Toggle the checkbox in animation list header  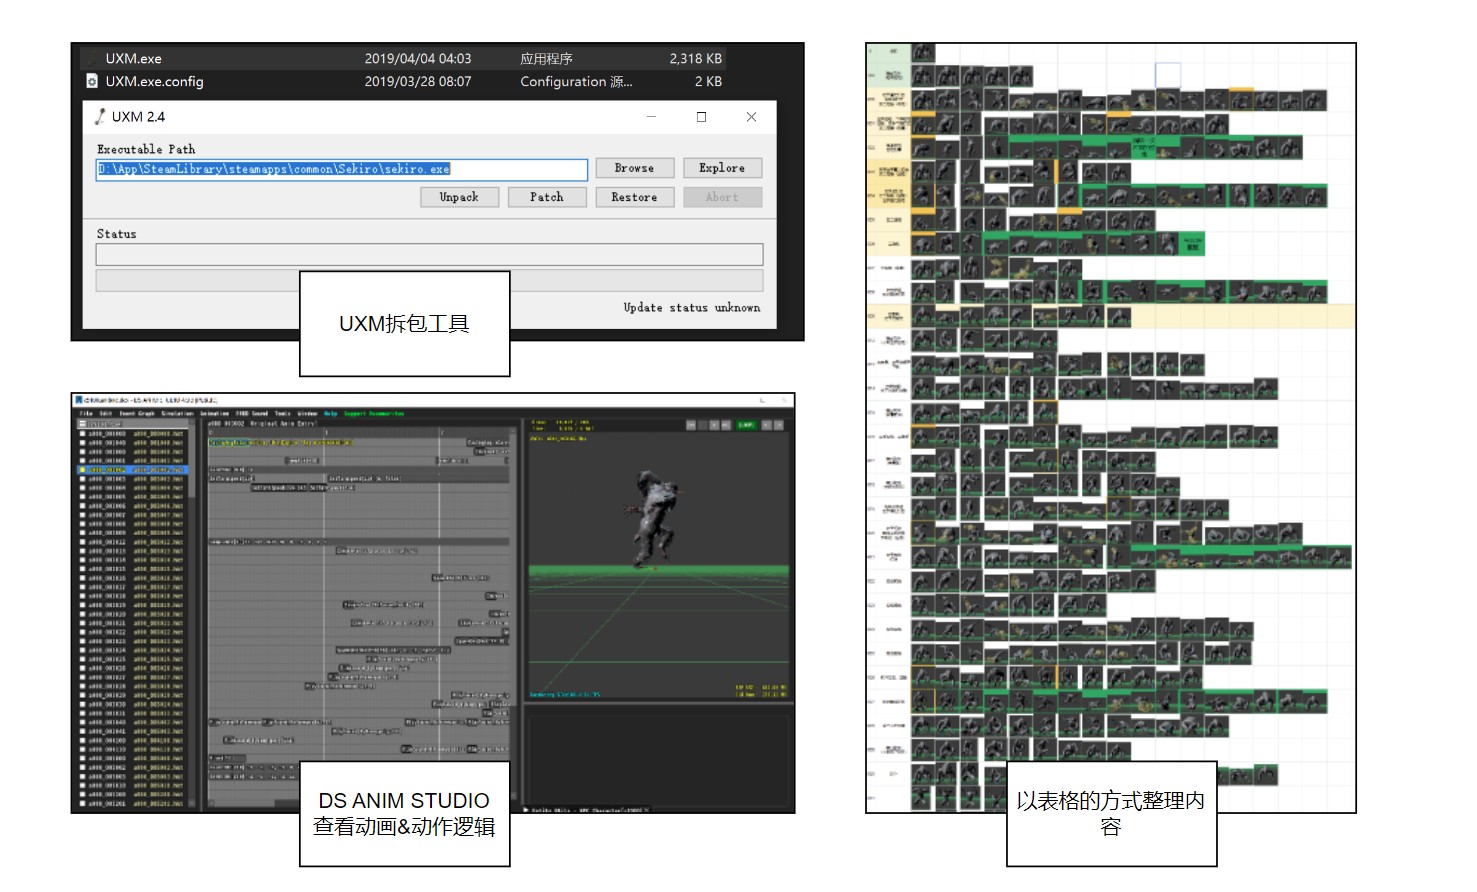(x=82, y=424)
